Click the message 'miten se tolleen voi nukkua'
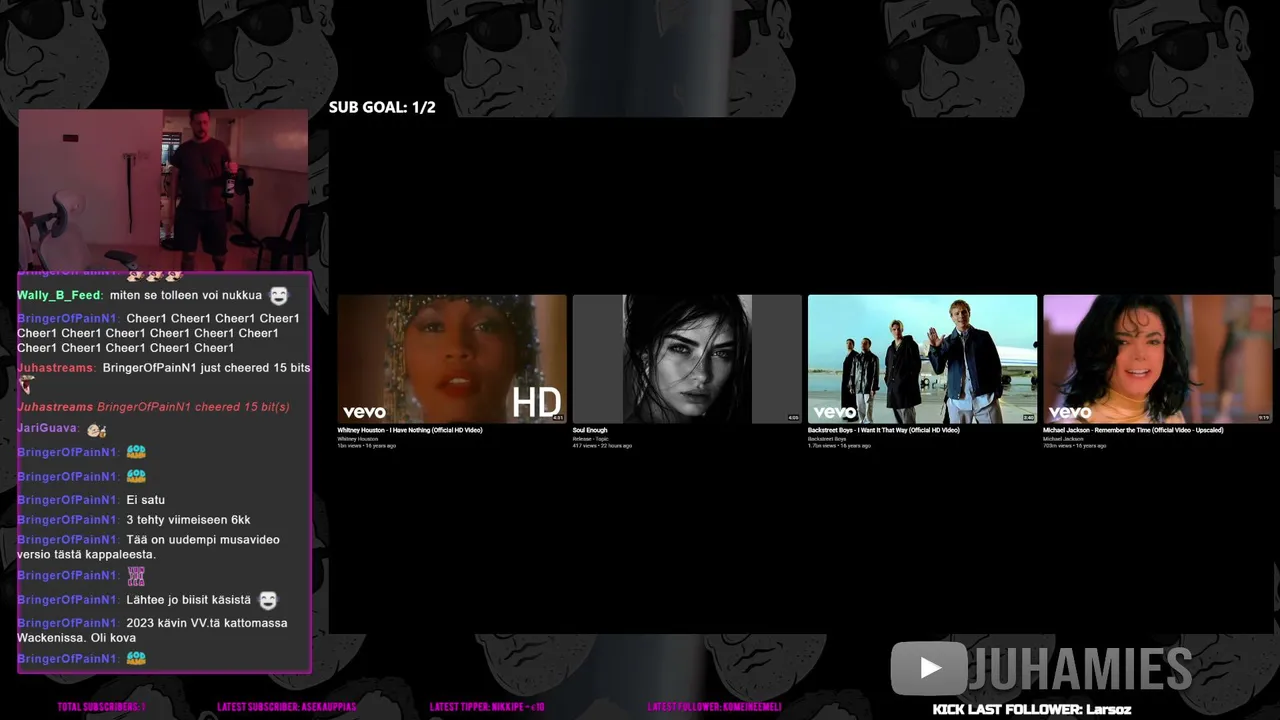The image size is (1280, 720). pos(186,296)
